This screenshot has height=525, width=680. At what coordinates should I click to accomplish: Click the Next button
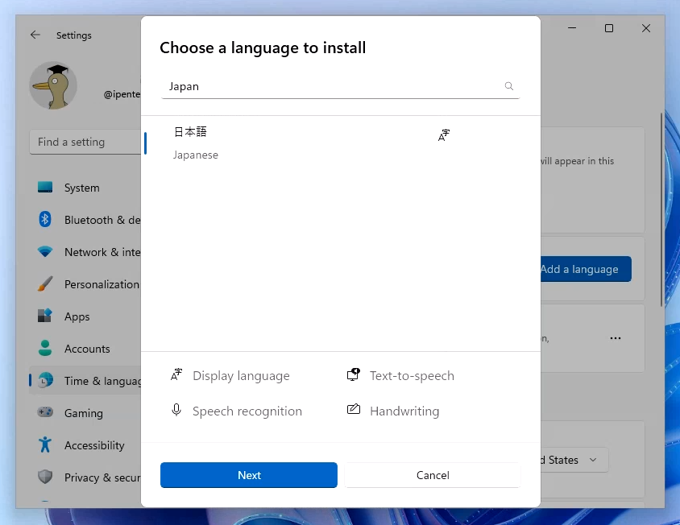249,475
